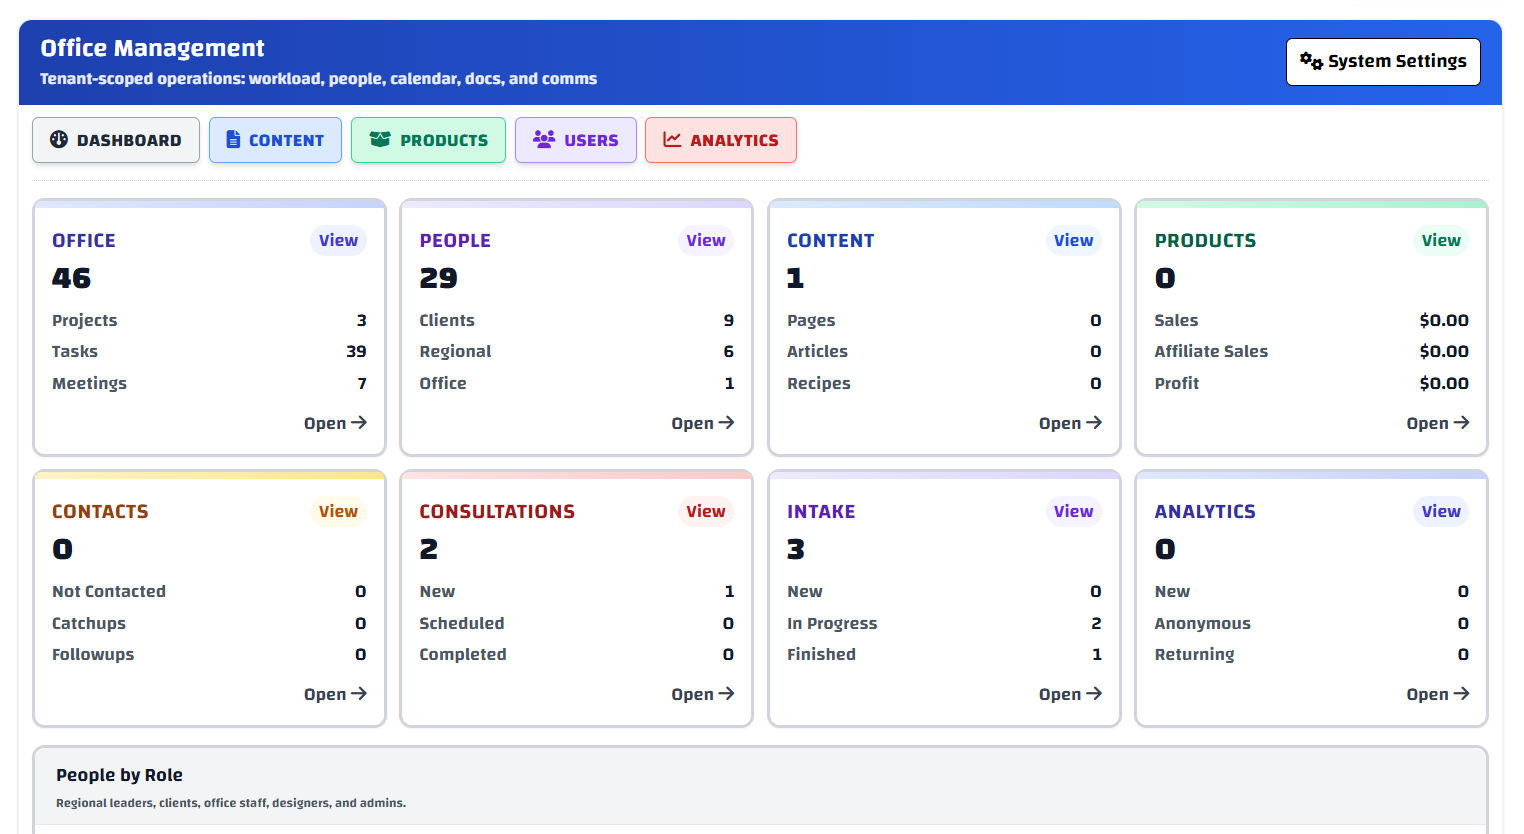Click the Analytics chart icon
The width and height of the screenshot is (1524, 834).
[x=672, y=140]
